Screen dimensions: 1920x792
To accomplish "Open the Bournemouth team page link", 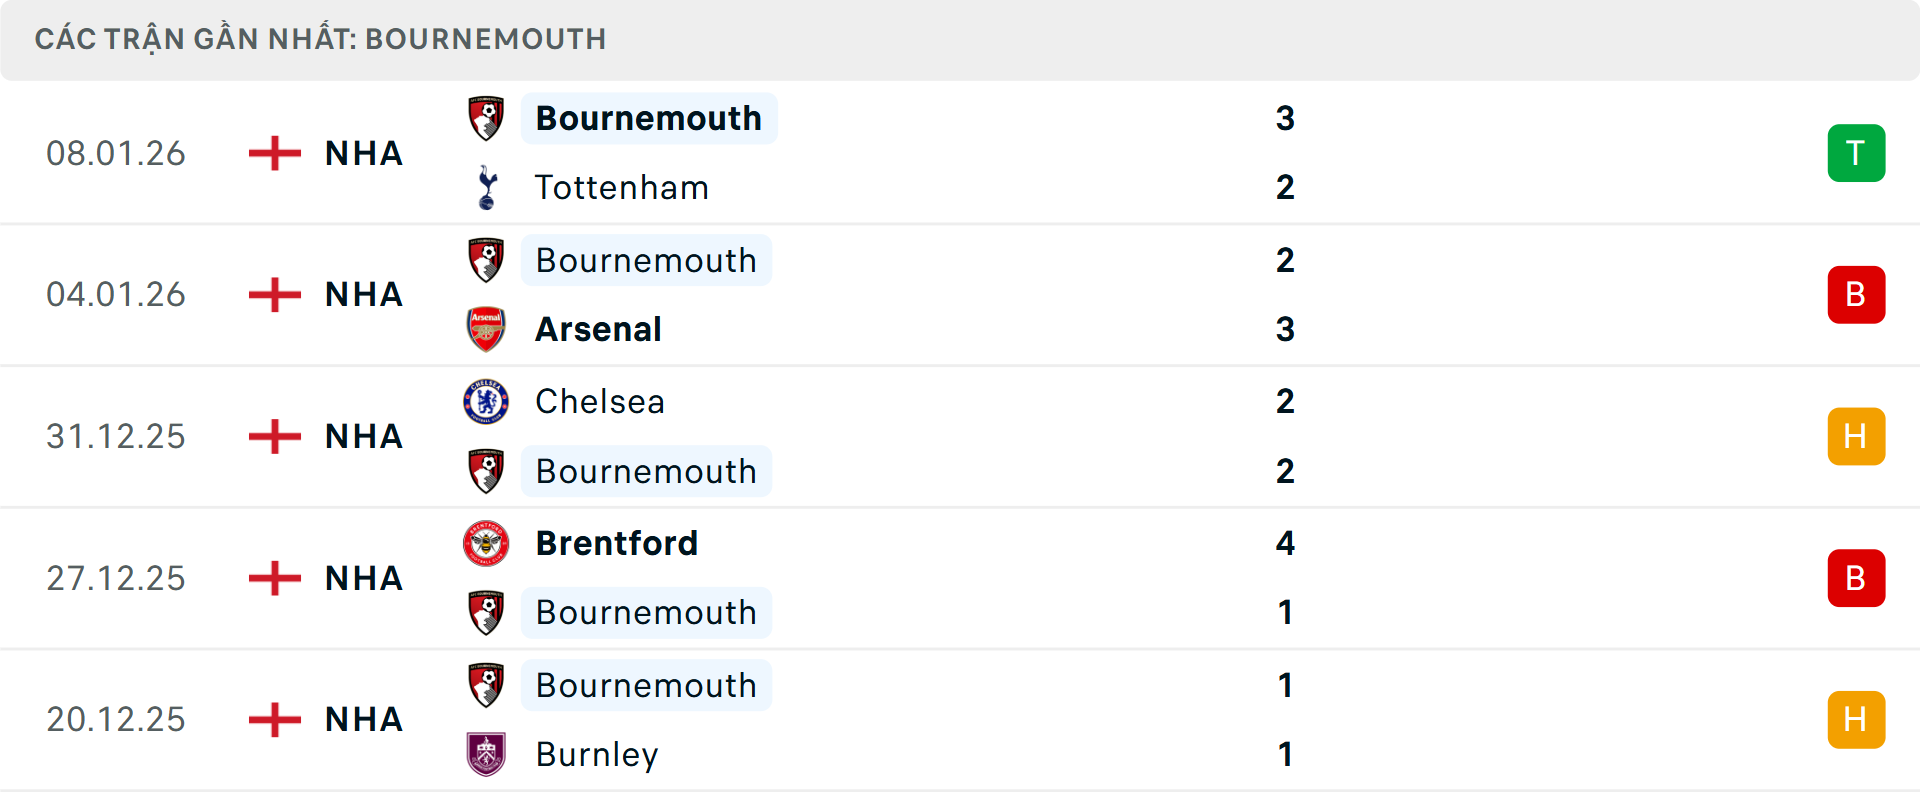I will point(649,117).
